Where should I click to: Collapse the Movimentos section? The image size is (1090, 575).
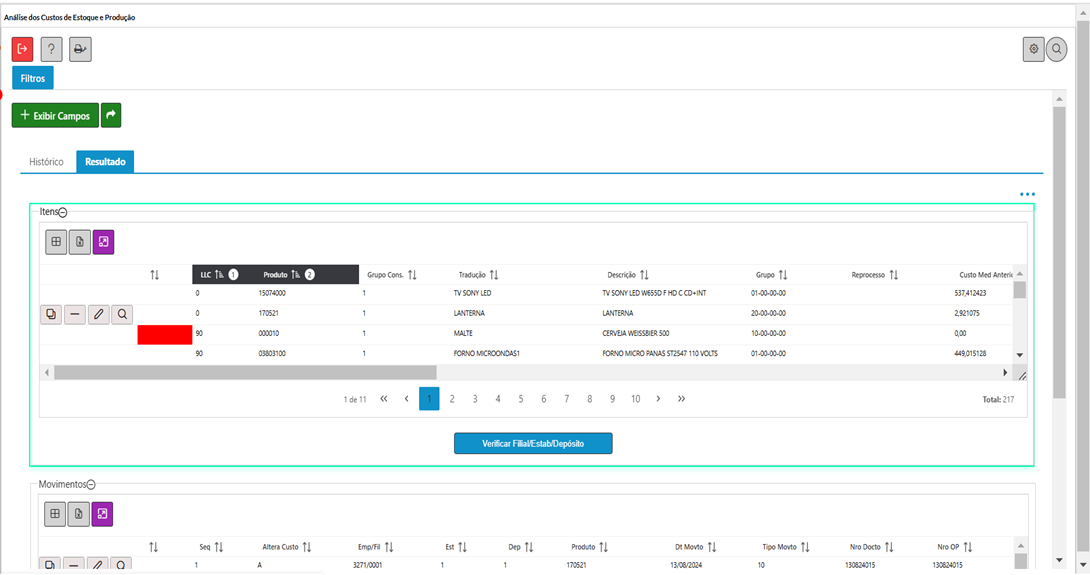(90, 484)
